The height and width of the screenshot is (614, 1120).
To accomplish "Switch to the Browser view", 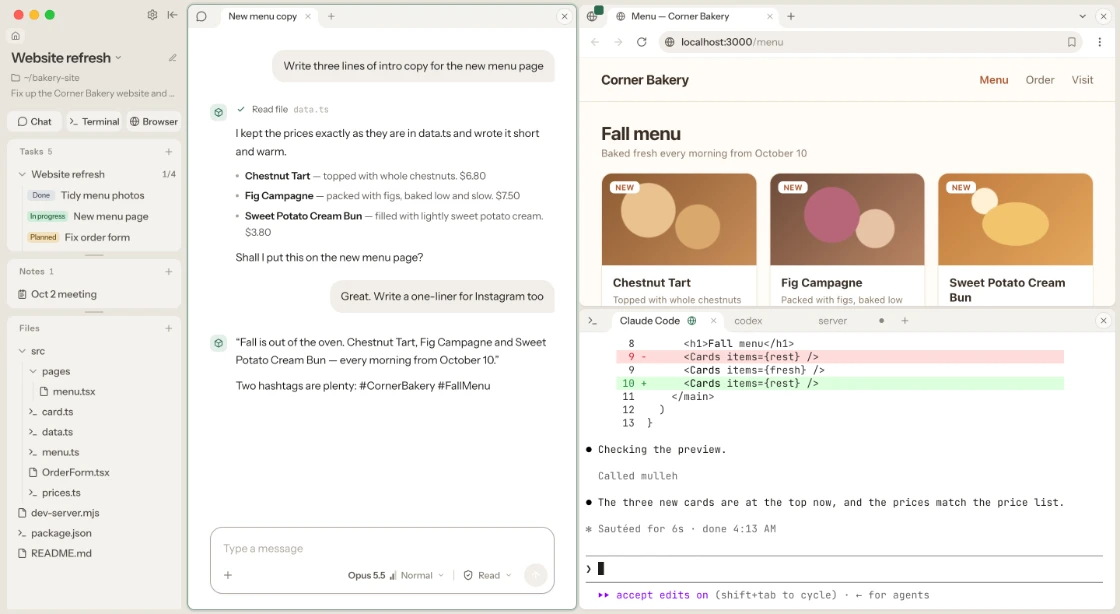I will point(154,121).
